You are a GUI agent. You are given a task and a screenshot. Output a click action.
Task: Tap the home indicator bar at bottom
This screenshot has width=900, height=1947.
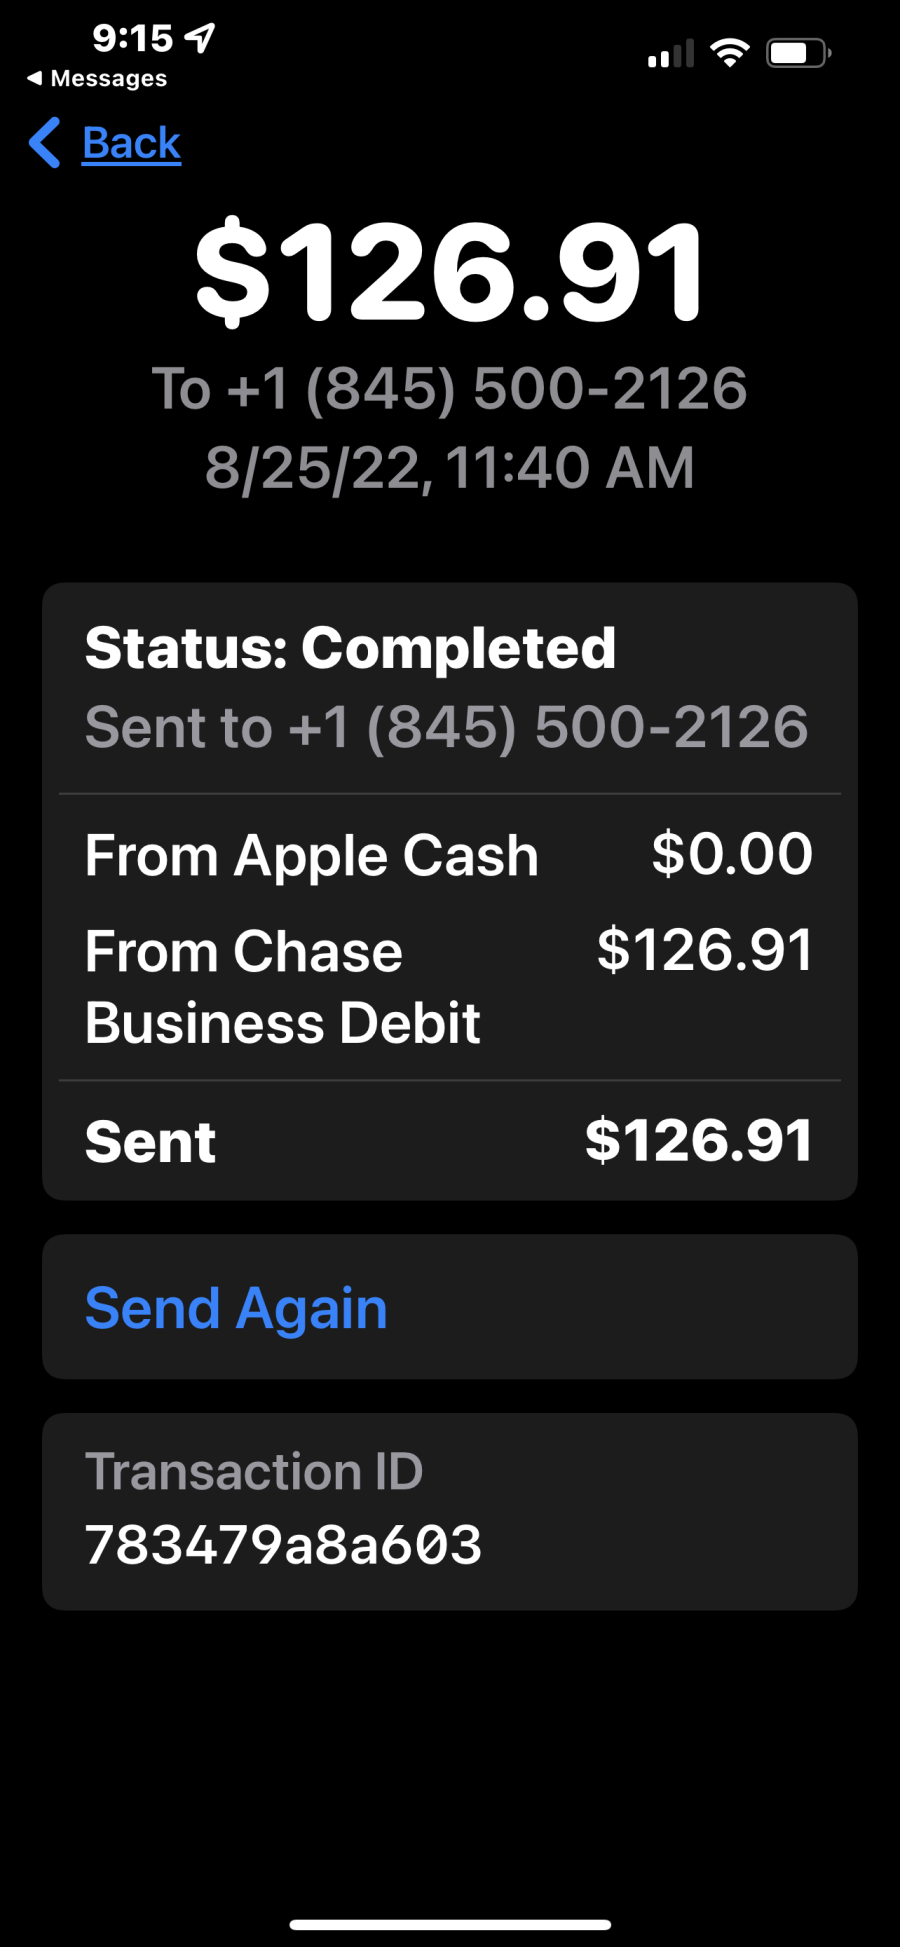450,1924
